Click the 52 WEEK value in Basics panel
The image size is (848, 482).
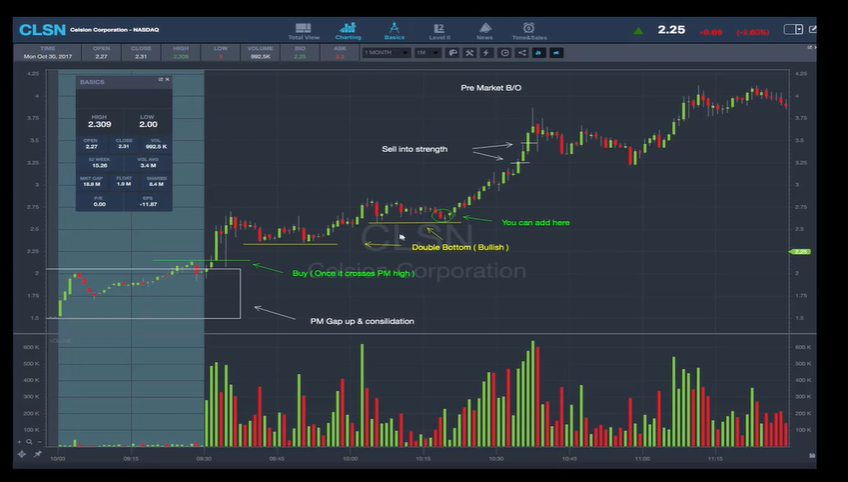pyautogui.click(x=100, y=165)
